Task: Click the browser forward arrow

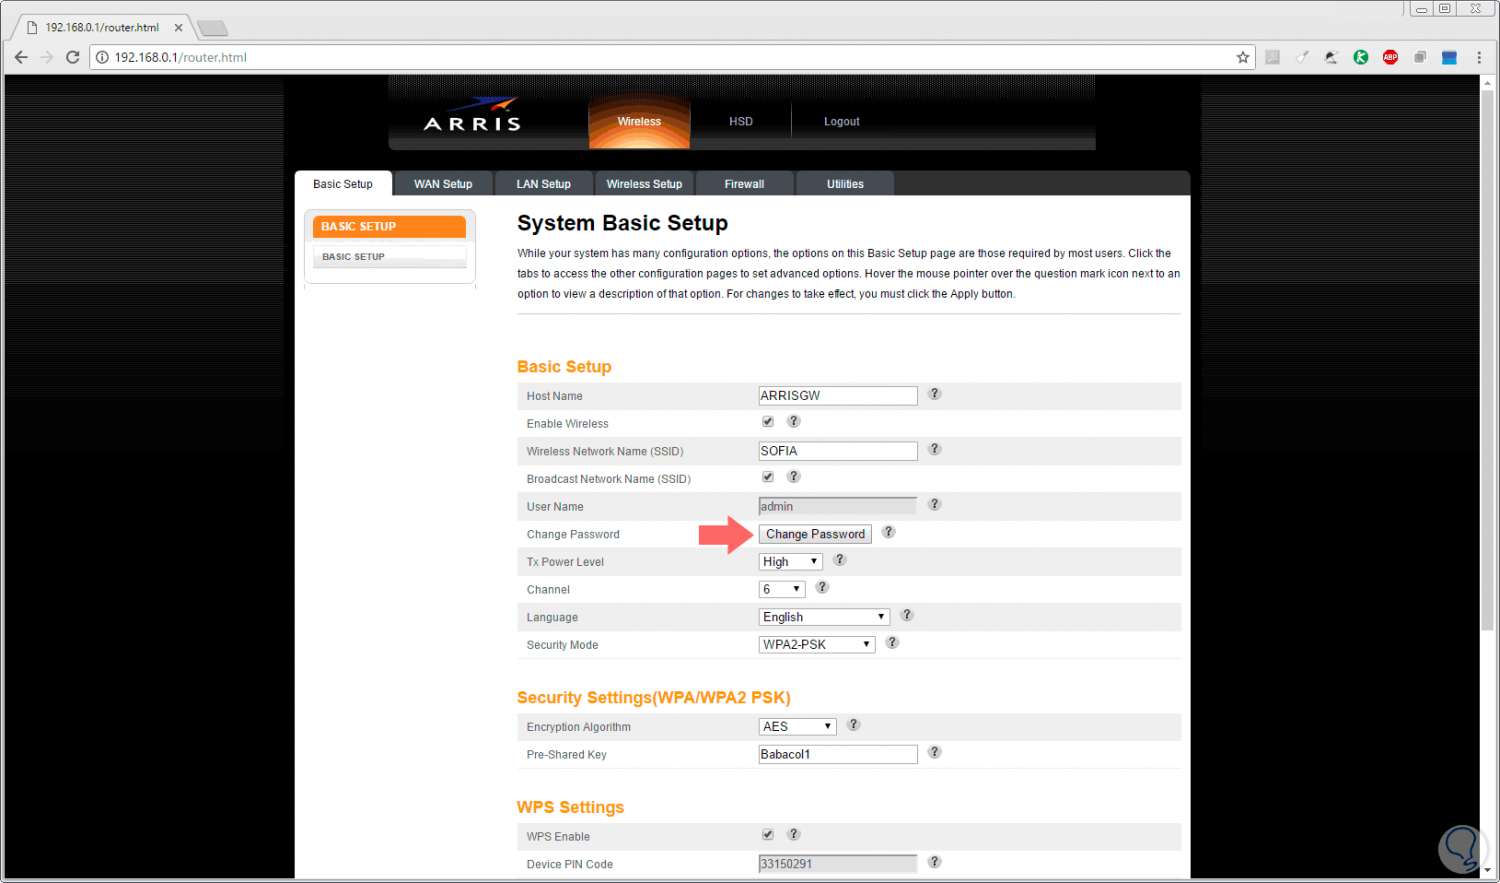Action: coord(47,57)
